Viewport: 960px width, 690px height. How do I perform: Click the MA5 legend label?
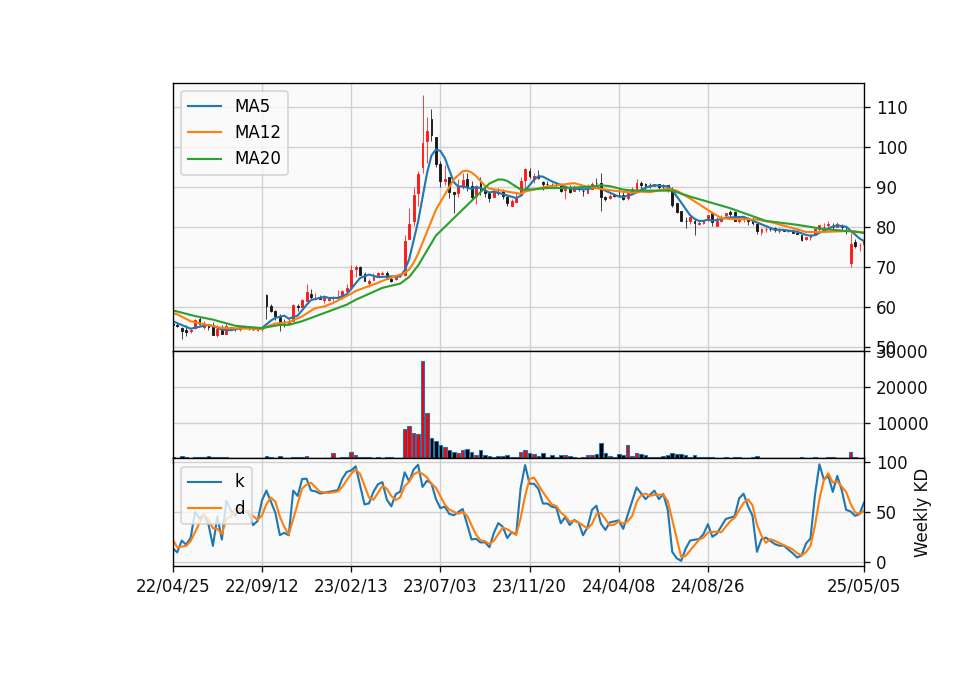[x=252, y=106]
